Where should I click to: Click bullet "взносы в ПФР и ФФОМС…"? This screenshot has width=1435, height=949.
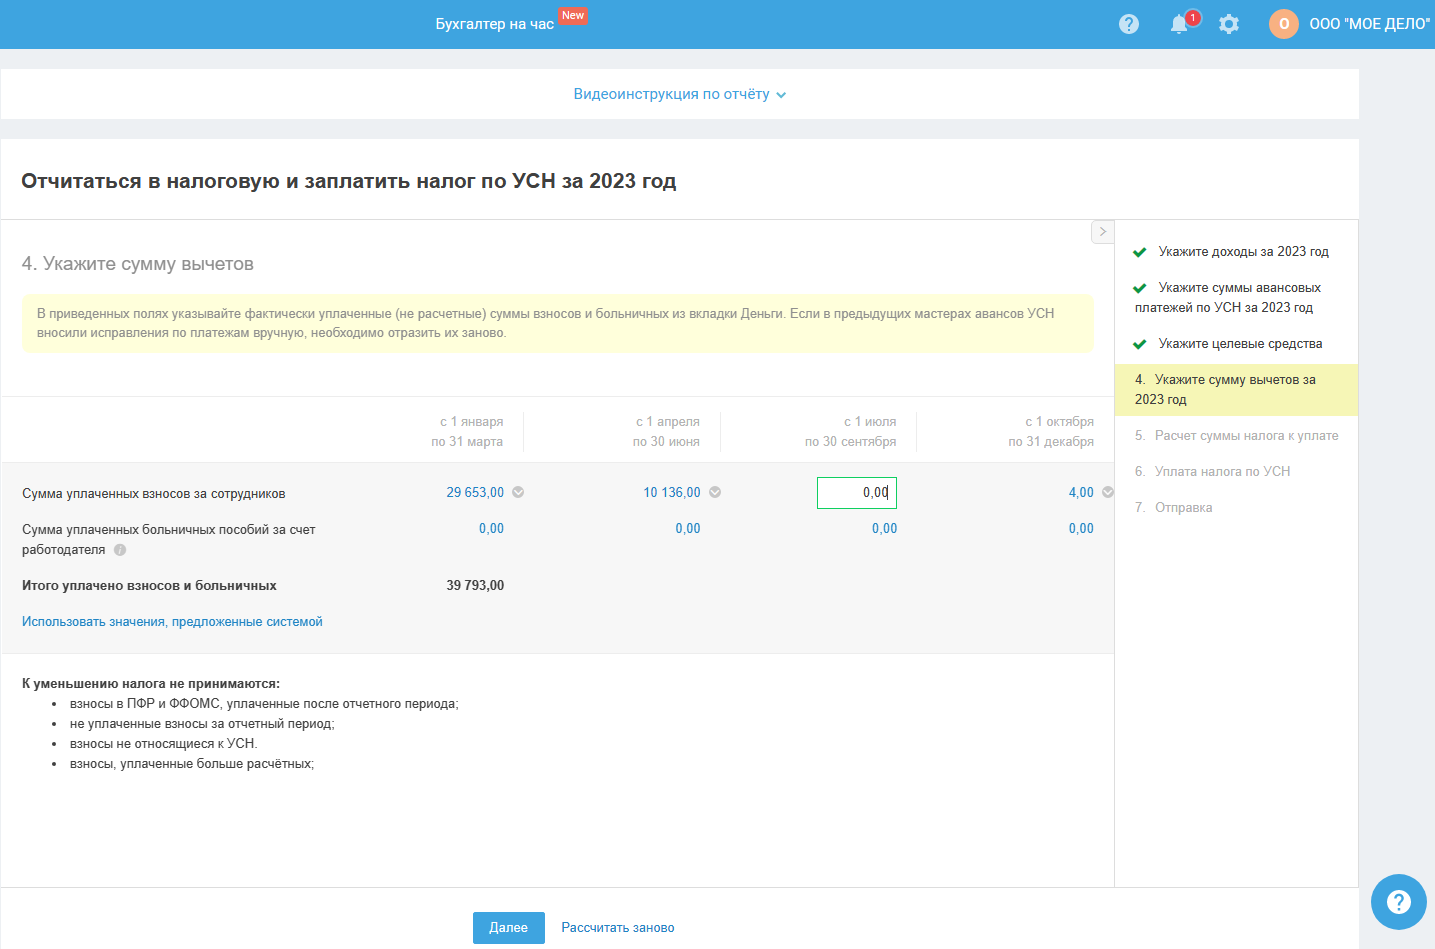tap(264, 704)
